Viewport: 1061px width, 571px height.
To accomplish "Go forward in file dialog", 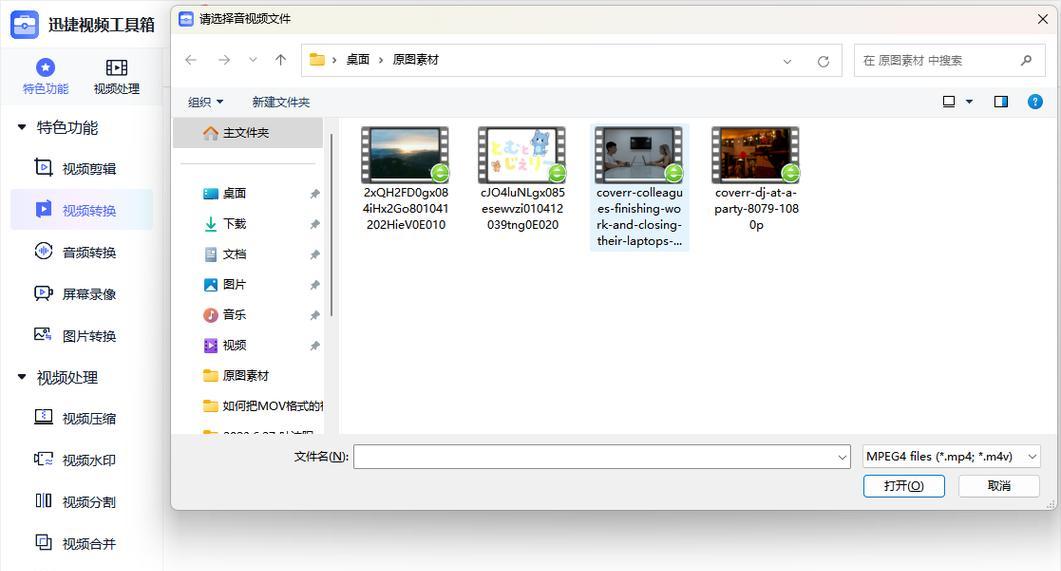I will click(x=224, y=60).
